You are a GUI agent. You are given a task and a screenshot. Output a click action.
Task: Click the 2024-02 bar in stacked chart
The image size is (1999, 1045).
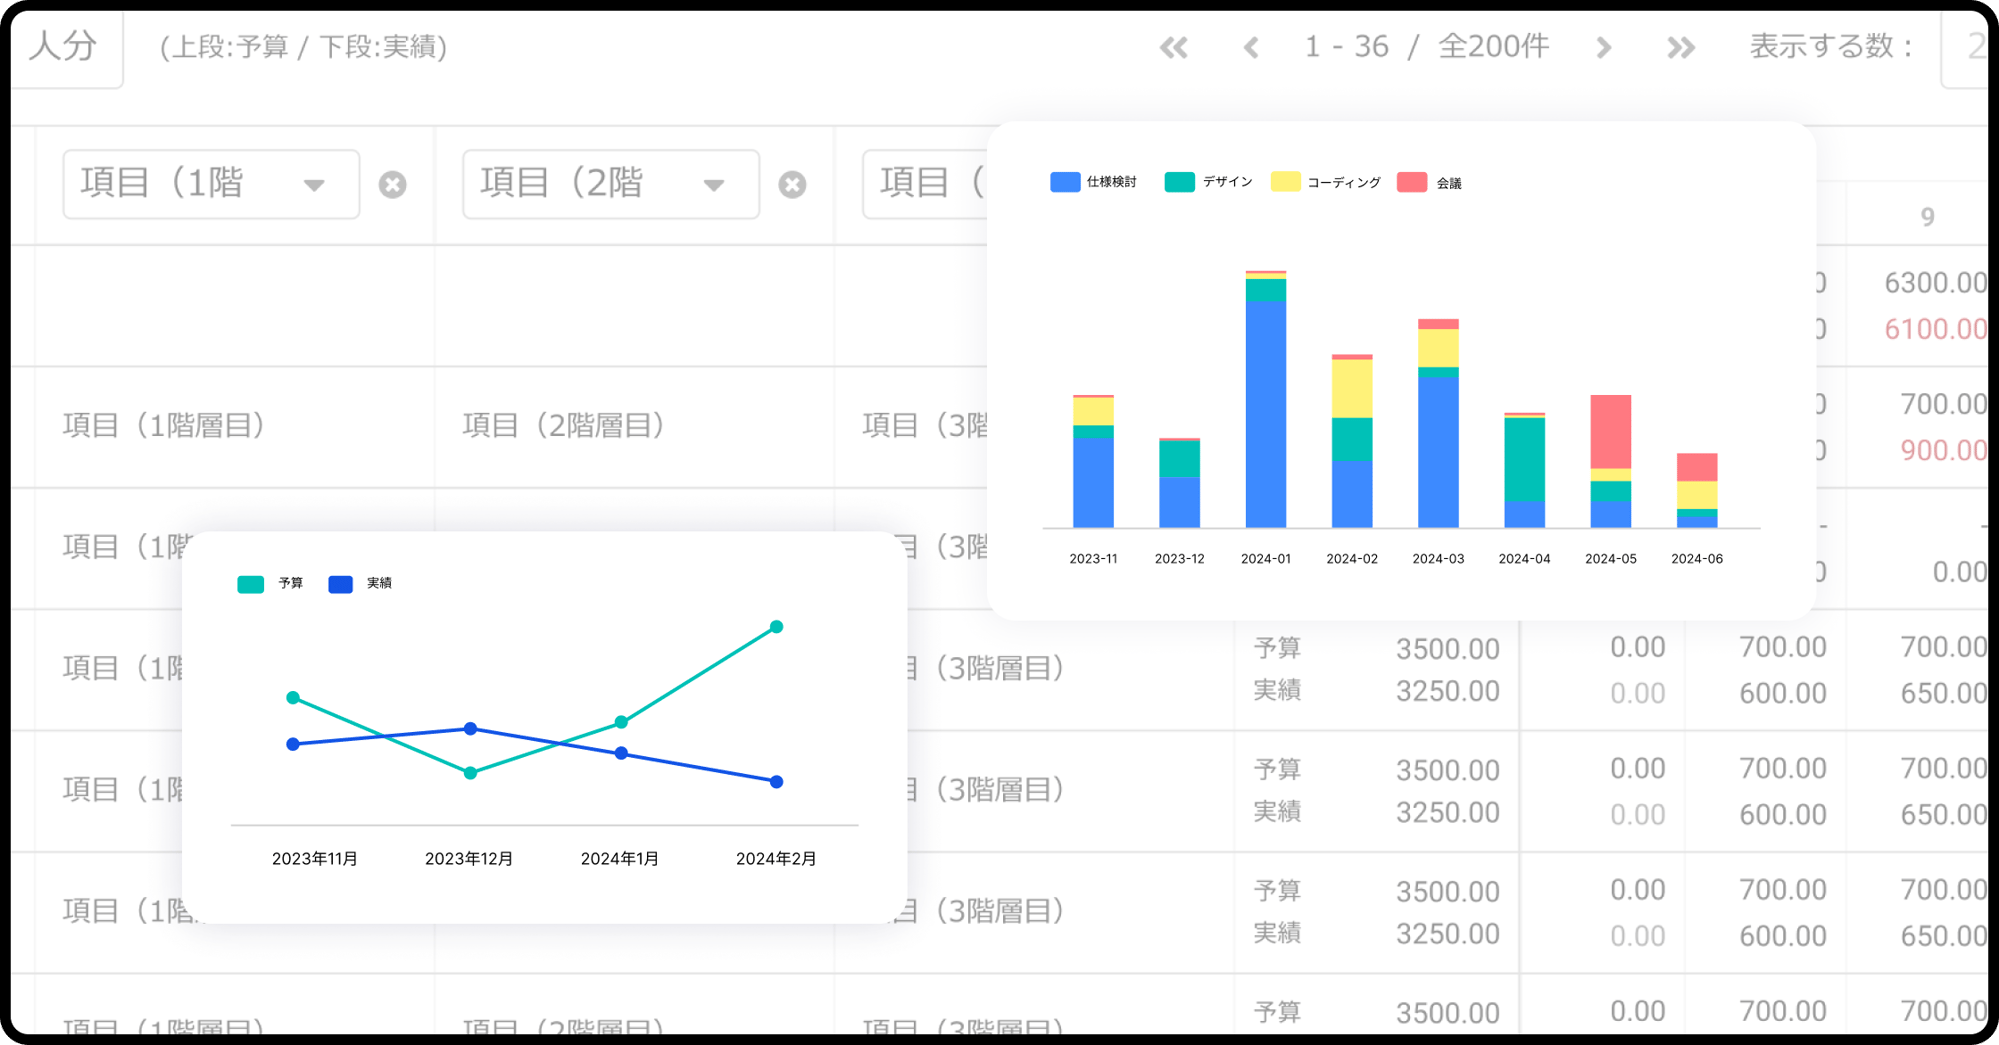coord(1352,441)
